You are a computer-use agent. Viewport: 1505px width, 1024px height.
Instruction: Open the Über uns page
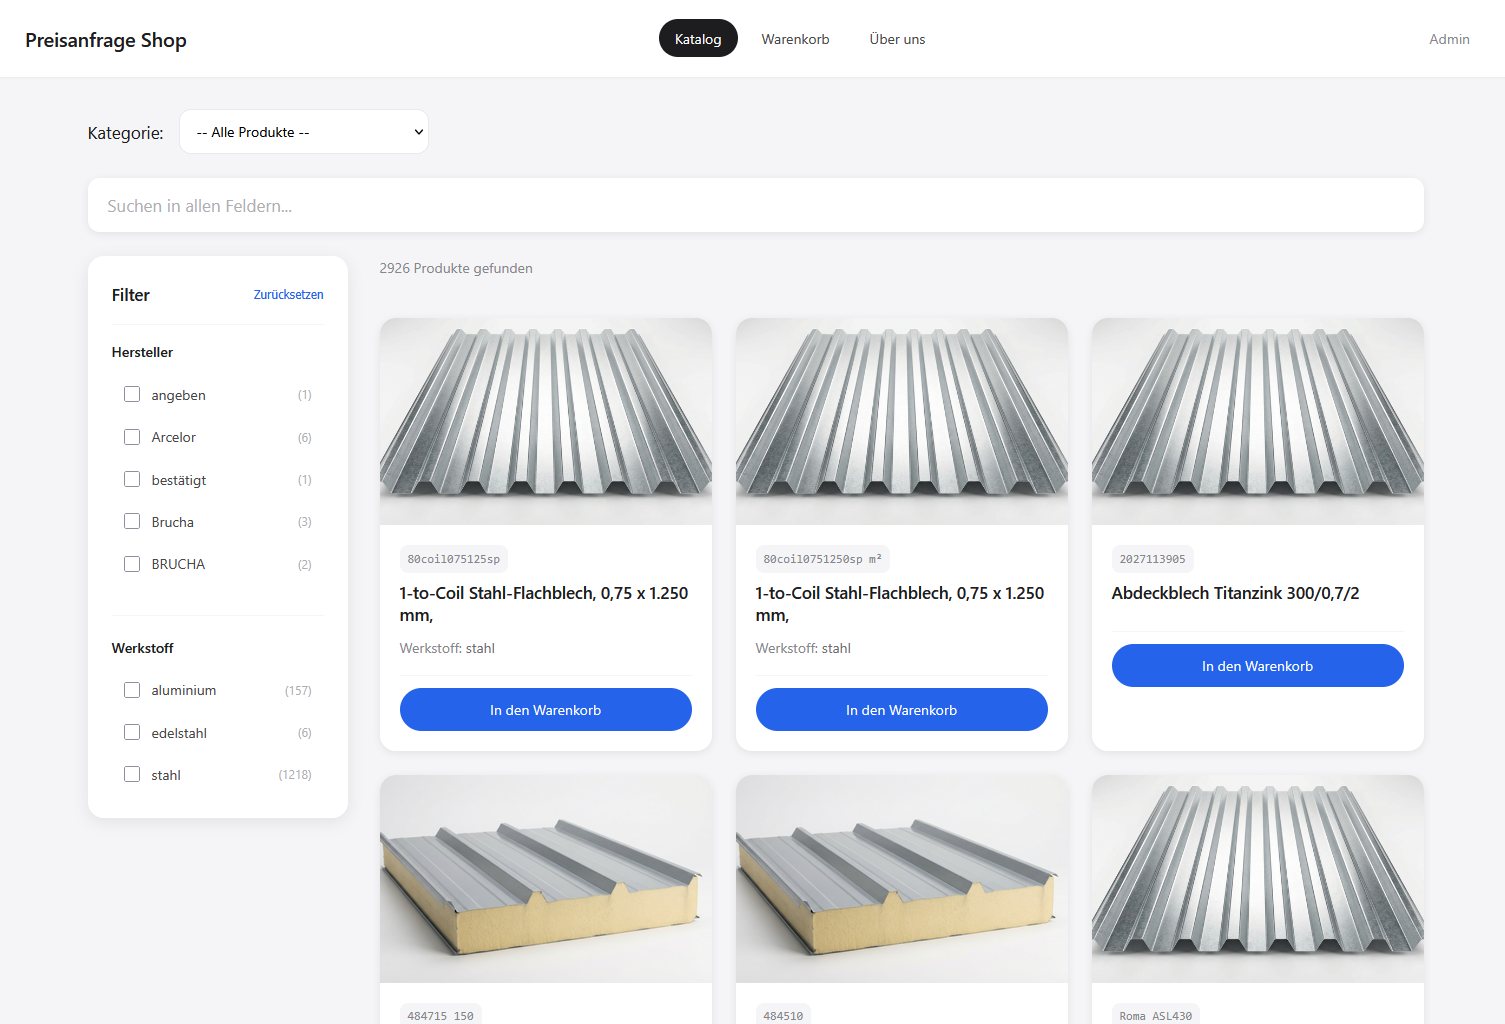pos(897,39)
